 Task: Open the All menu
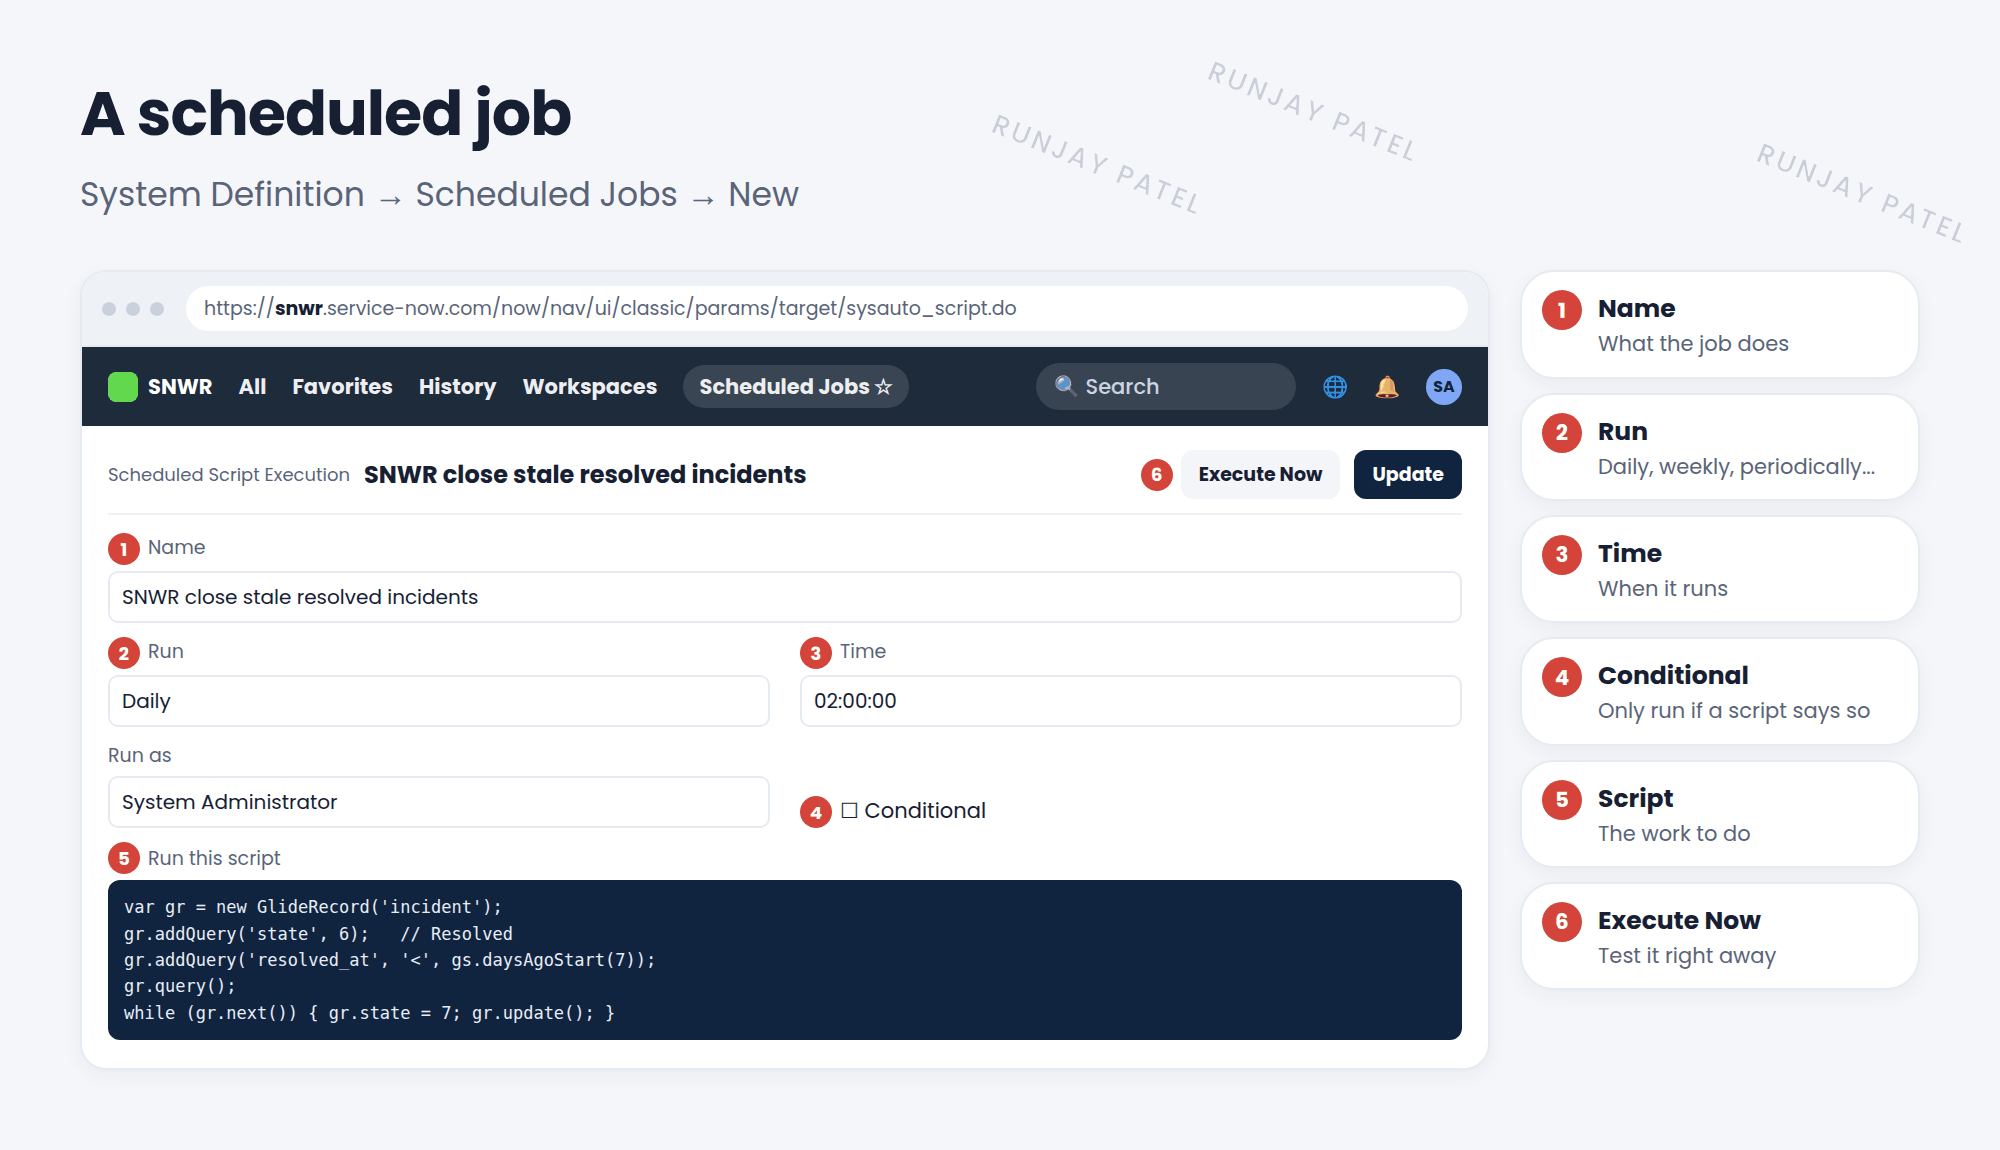pyautogui.click(x=252, y=387)
